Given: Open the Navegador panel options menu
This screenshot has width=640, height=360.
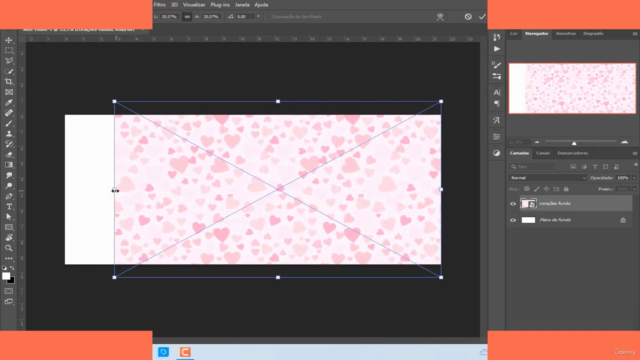Looking at the screenshot, I should point(635,34).
